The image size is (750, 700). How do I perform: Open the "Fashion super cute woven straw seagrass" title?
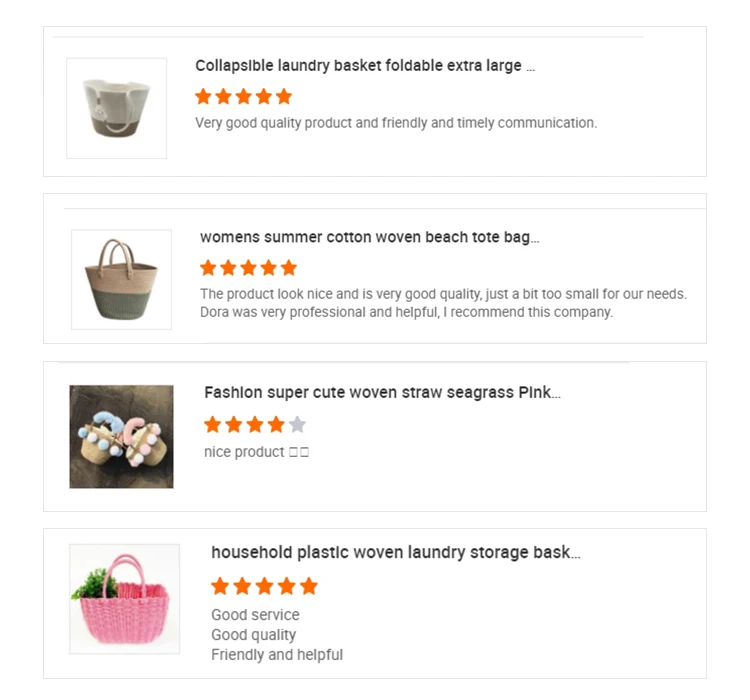pyautogui.click(x=382, y=393)
